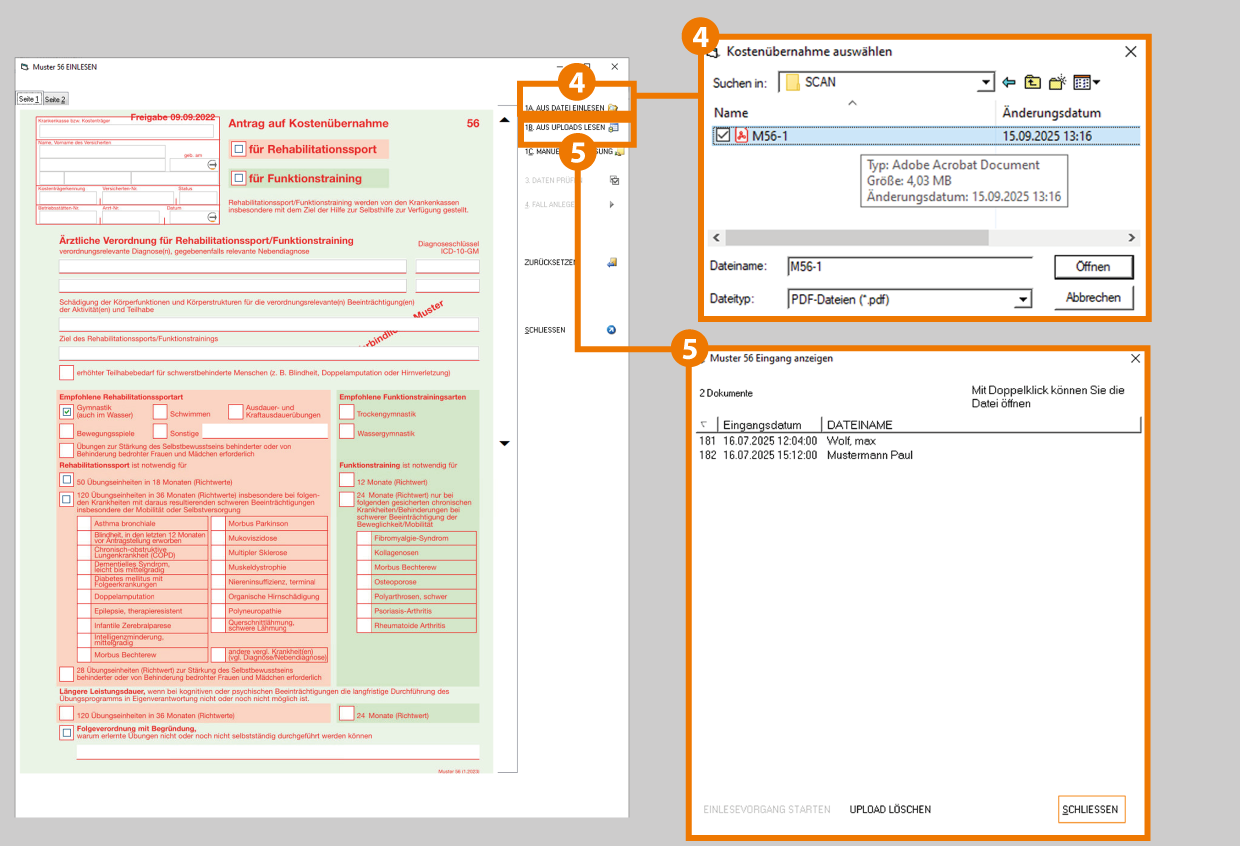This screenshot has width=1240, height=846.
Task: Switch to the 'Seite 2' tab
Action: (x=56, y=99)
